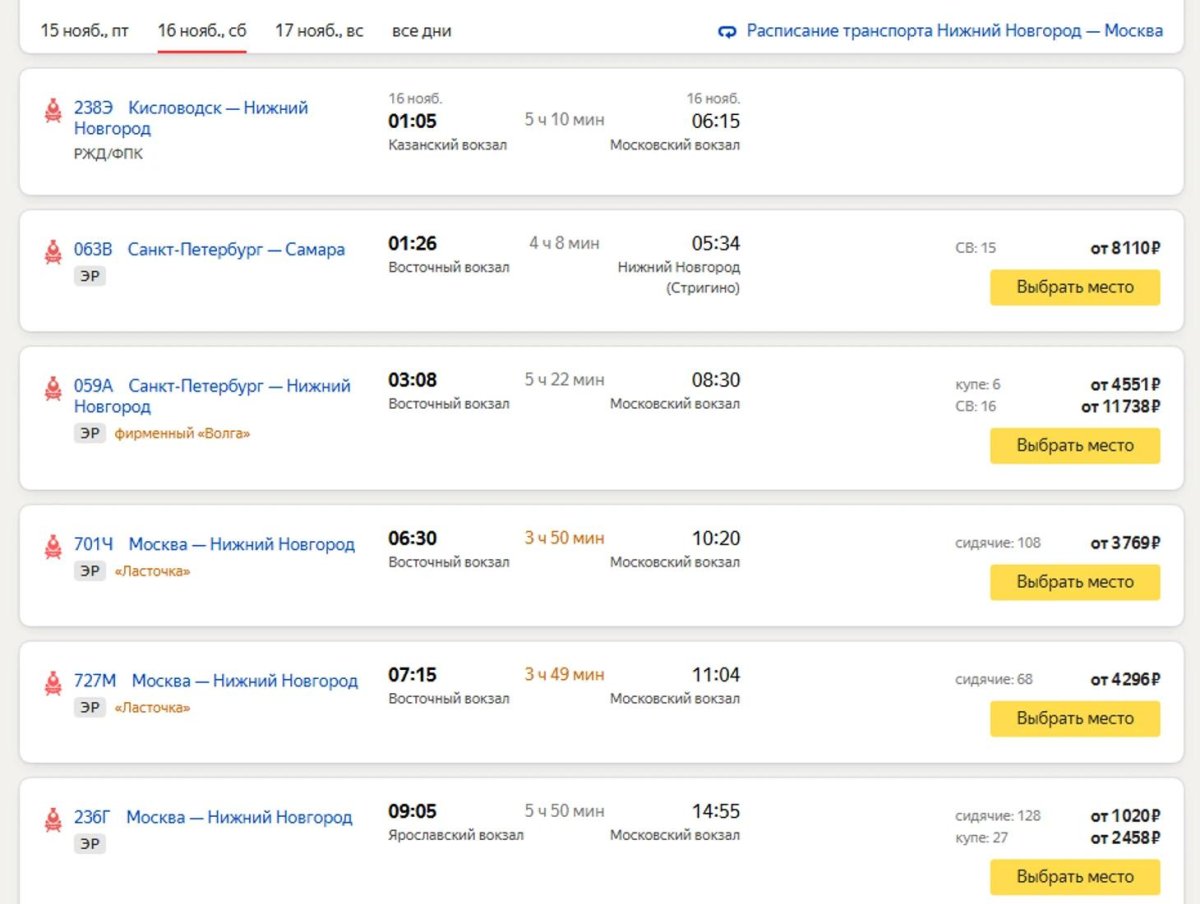Open фирменный «Волга» label on 059А
The height and width of the screenshot is (904, 1200).
[182, 434]
